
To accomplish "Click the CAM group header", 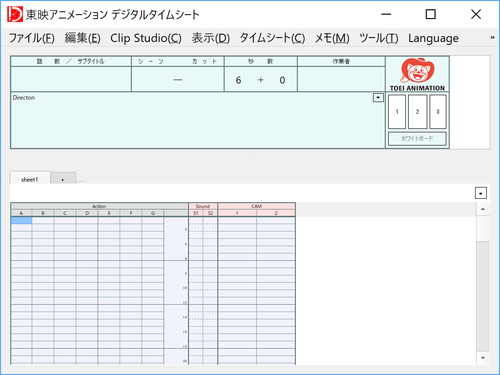I will [x=257, y=206].
